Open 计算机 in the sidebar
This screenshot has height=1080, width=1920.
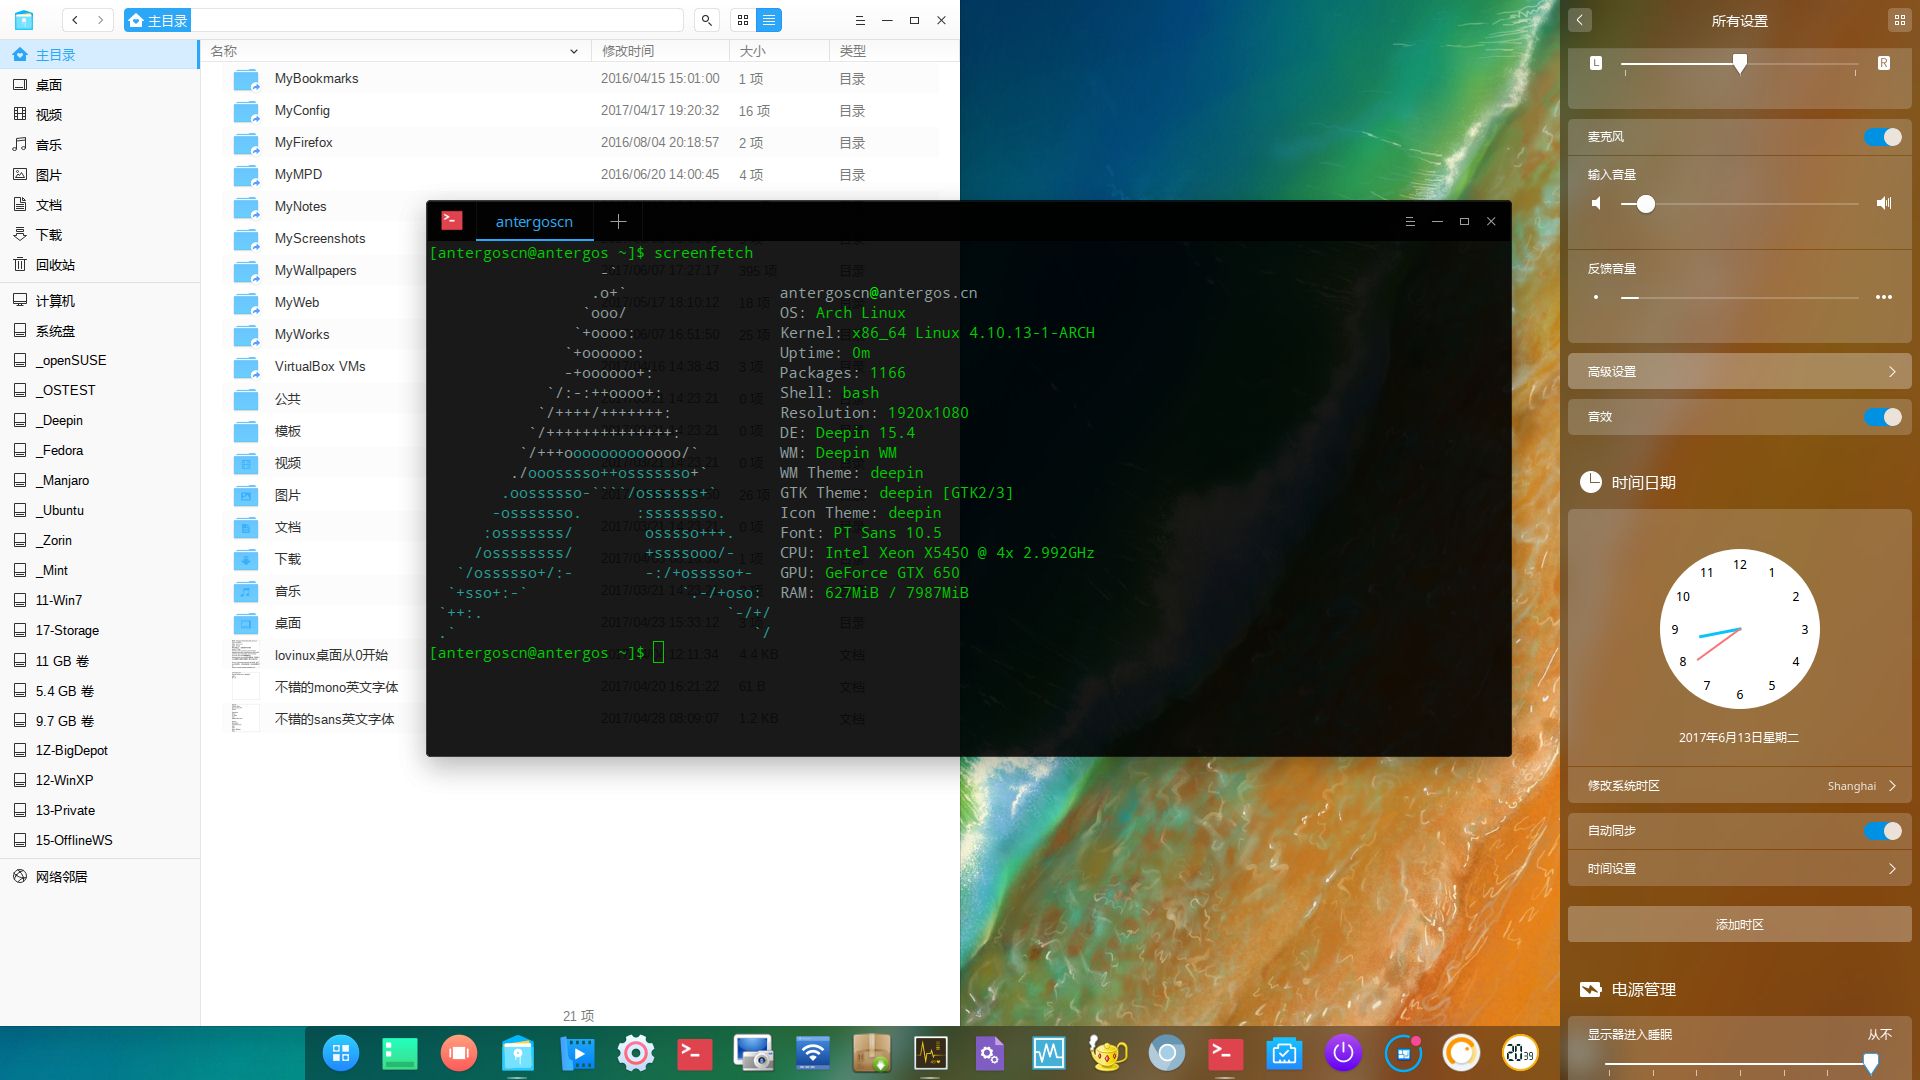click(100, 301)
